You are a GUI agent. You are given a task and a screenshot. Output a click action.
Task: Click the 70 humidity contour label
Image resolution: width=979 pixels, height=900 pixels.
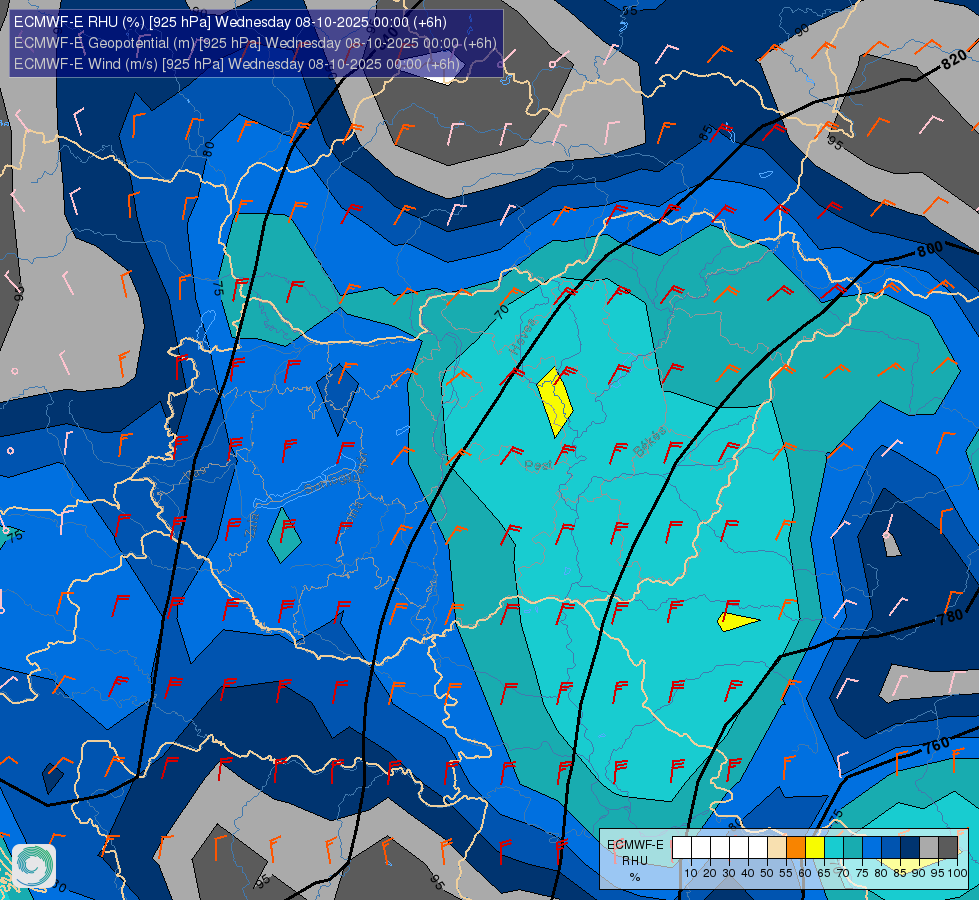[502, 311]
